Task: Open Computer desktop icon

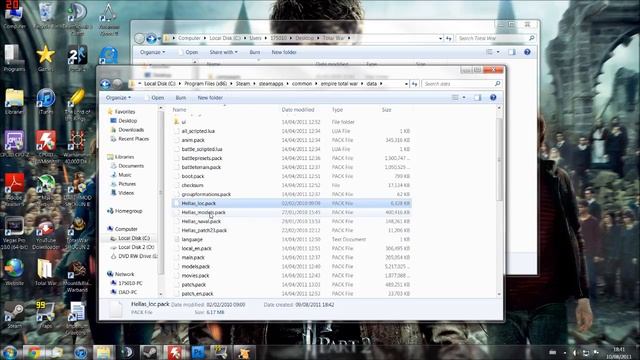Action: pyautogui.click(x=14, y=16)
